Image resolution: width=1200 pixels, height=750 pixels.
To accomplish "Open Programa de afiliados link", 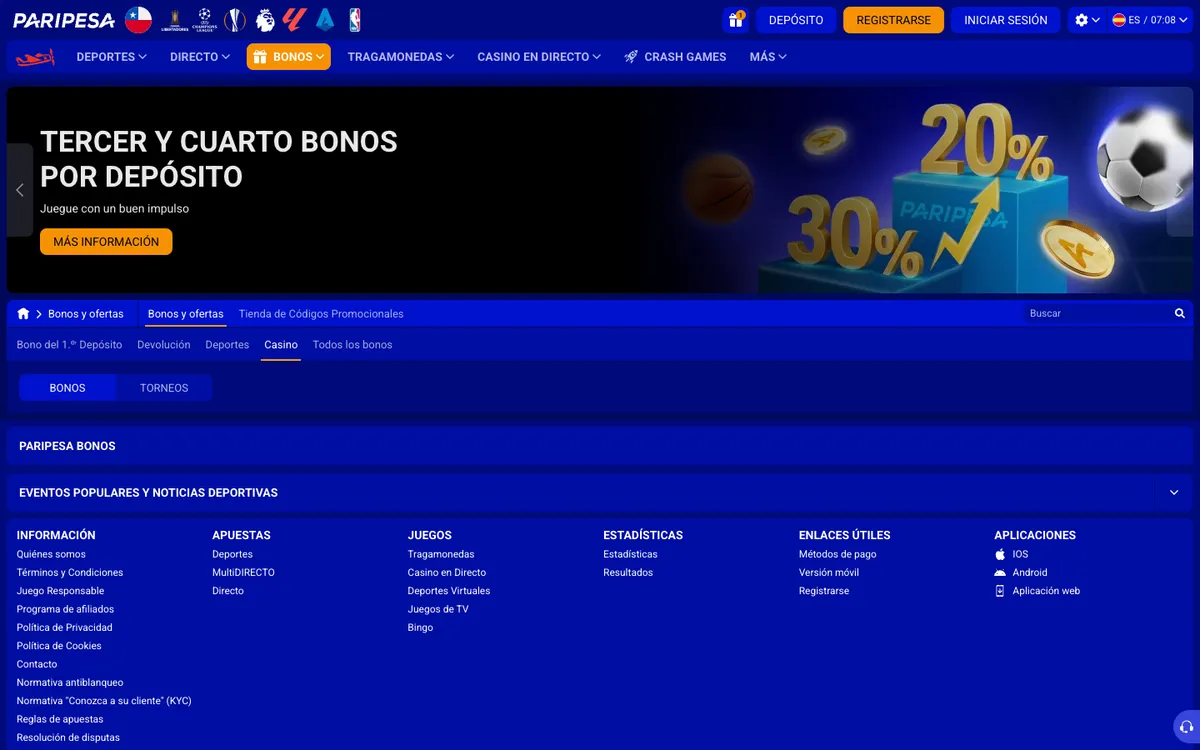I will (65, 609).
